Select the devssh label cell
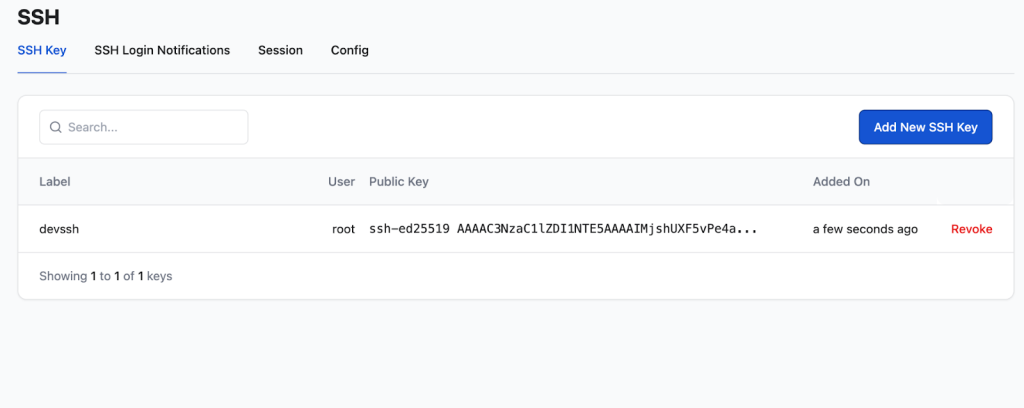 click(x=60, y=229)
